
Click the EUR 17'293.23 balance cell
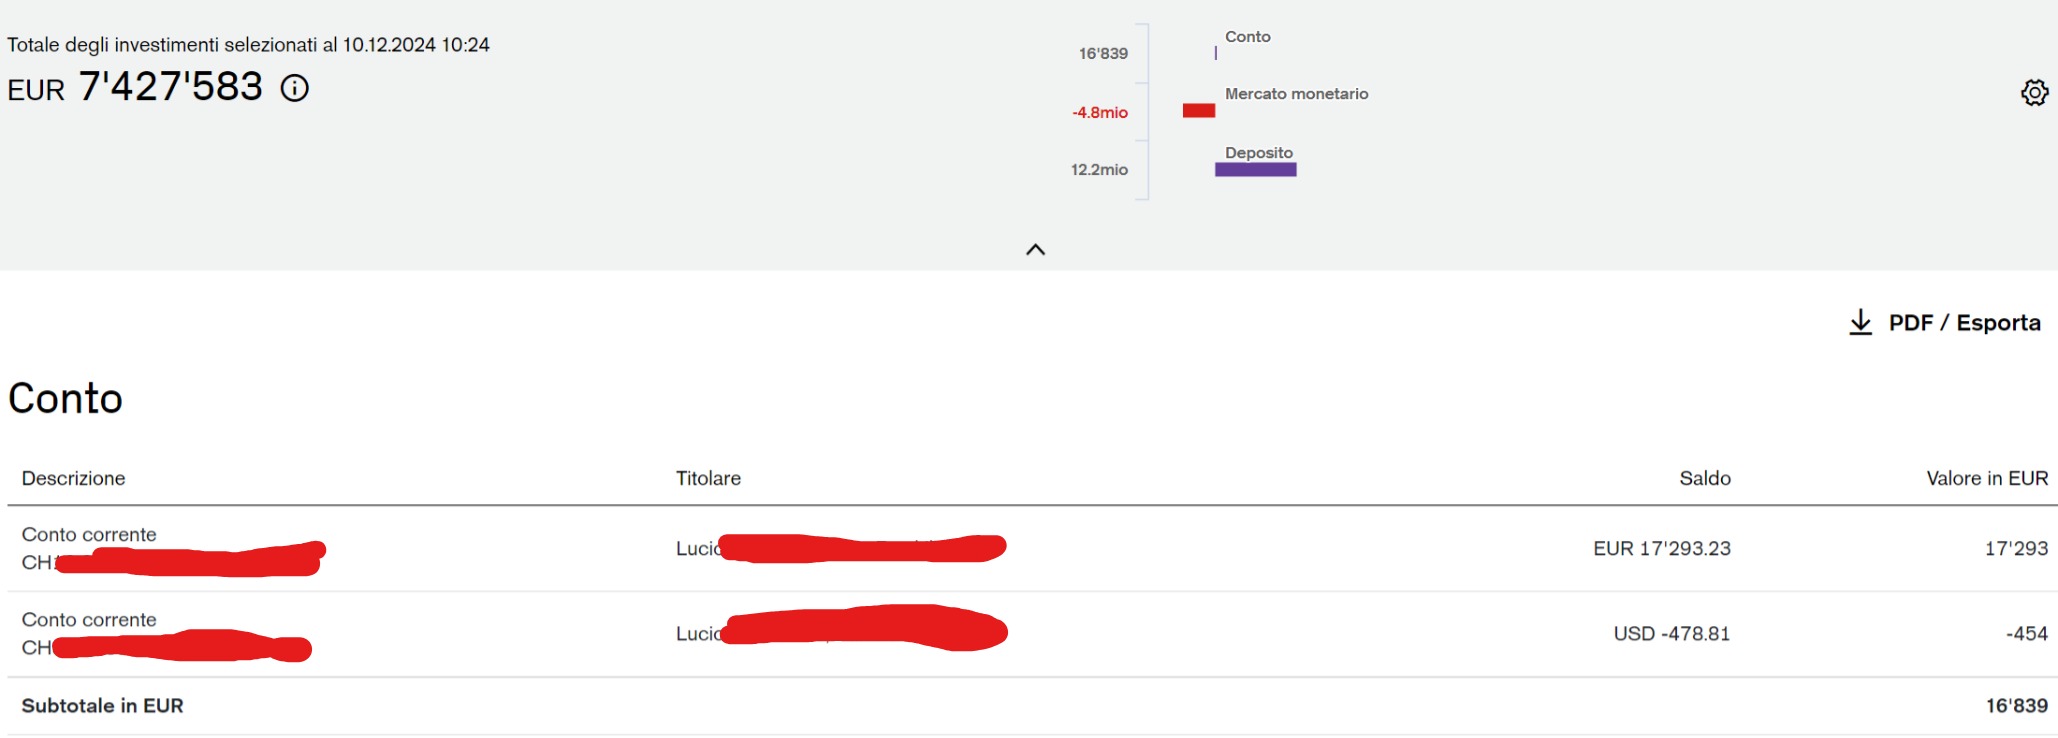(1661, 549)
